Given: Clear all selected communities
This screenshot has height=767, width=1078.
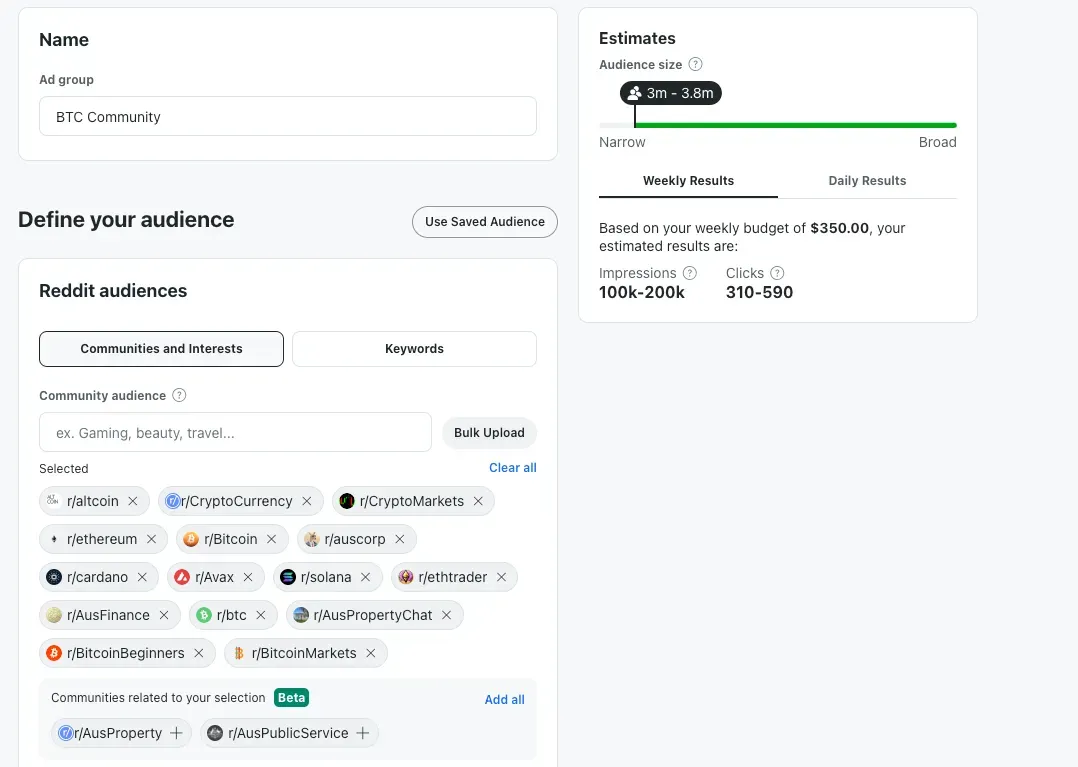Looking at the screenshot, I should 513,467.
